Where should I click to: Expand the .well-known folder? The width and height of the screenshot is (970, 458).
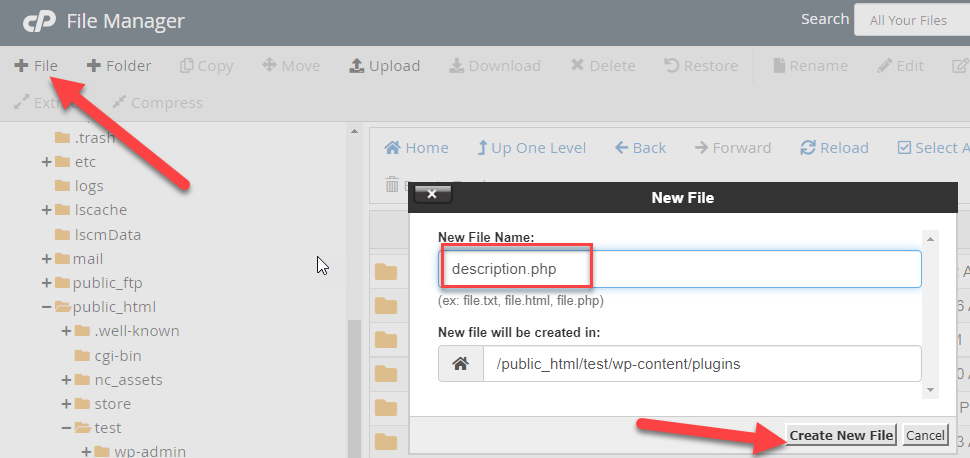pyautogui.click(x=66, y=332)
